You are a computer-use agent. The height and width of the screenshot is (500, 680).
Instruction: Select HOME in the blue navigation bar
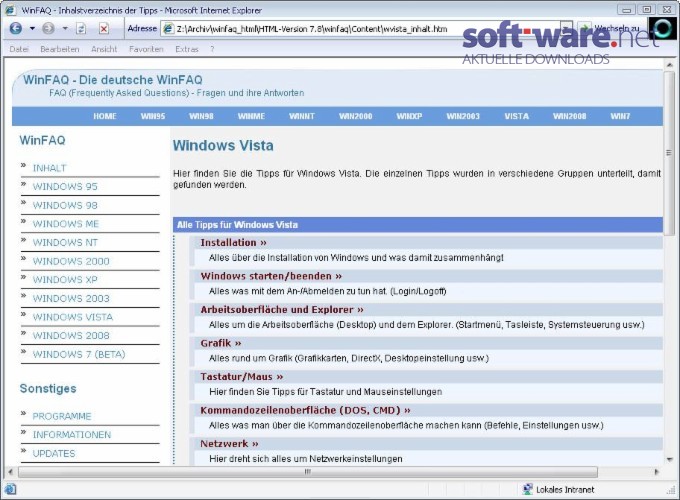tap(105, 116)
